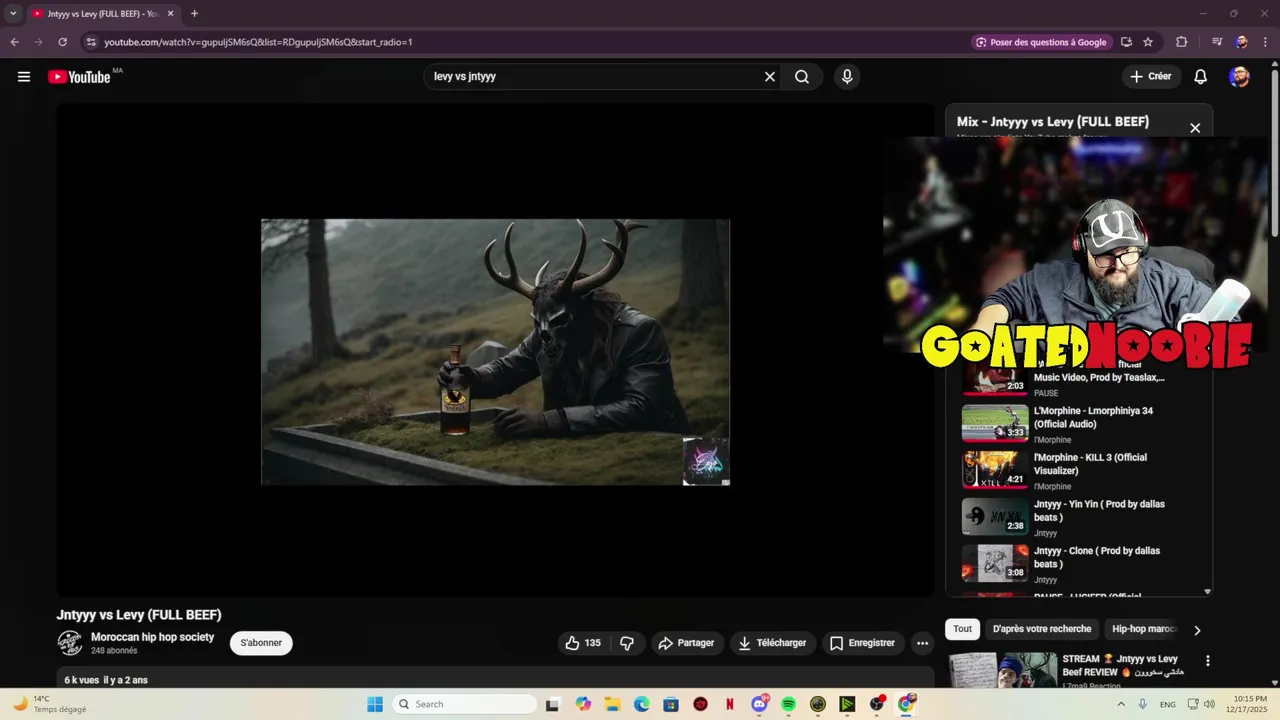Open Spotify from the taskbar
The image size is (1280, 720).
(x=789, y=704)
